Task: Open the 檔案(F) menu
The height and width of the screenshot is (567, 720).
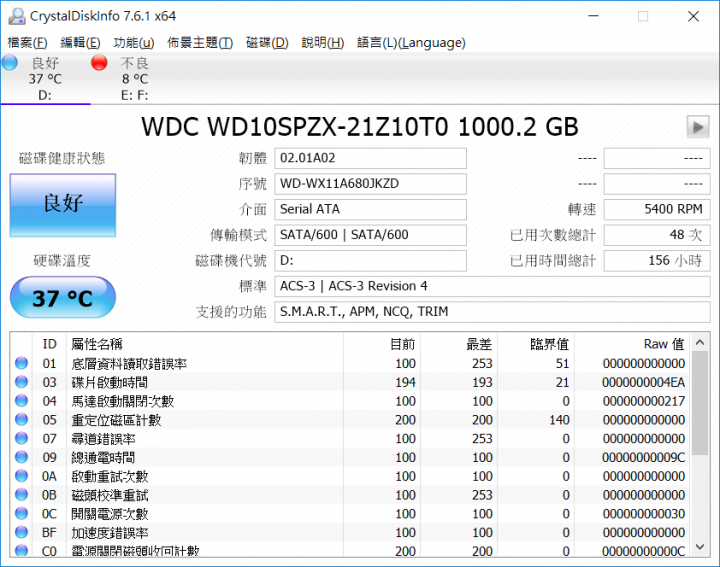Action: point(28,43)
